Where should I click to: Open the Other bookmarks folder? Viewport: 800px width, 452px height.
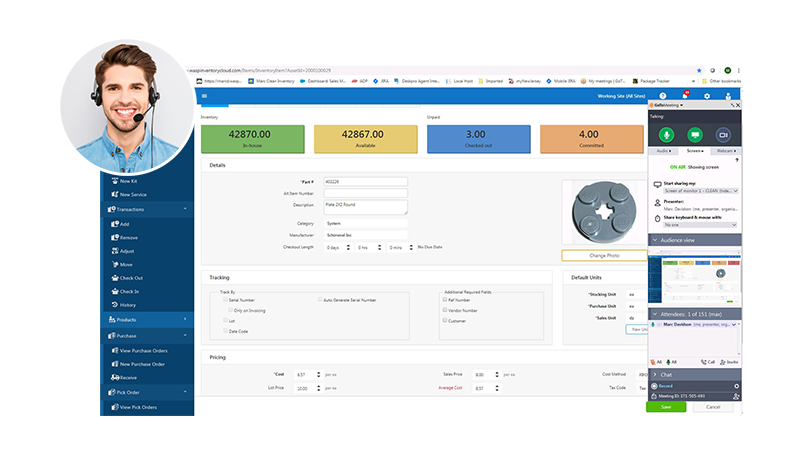click(x=721, y=81)
